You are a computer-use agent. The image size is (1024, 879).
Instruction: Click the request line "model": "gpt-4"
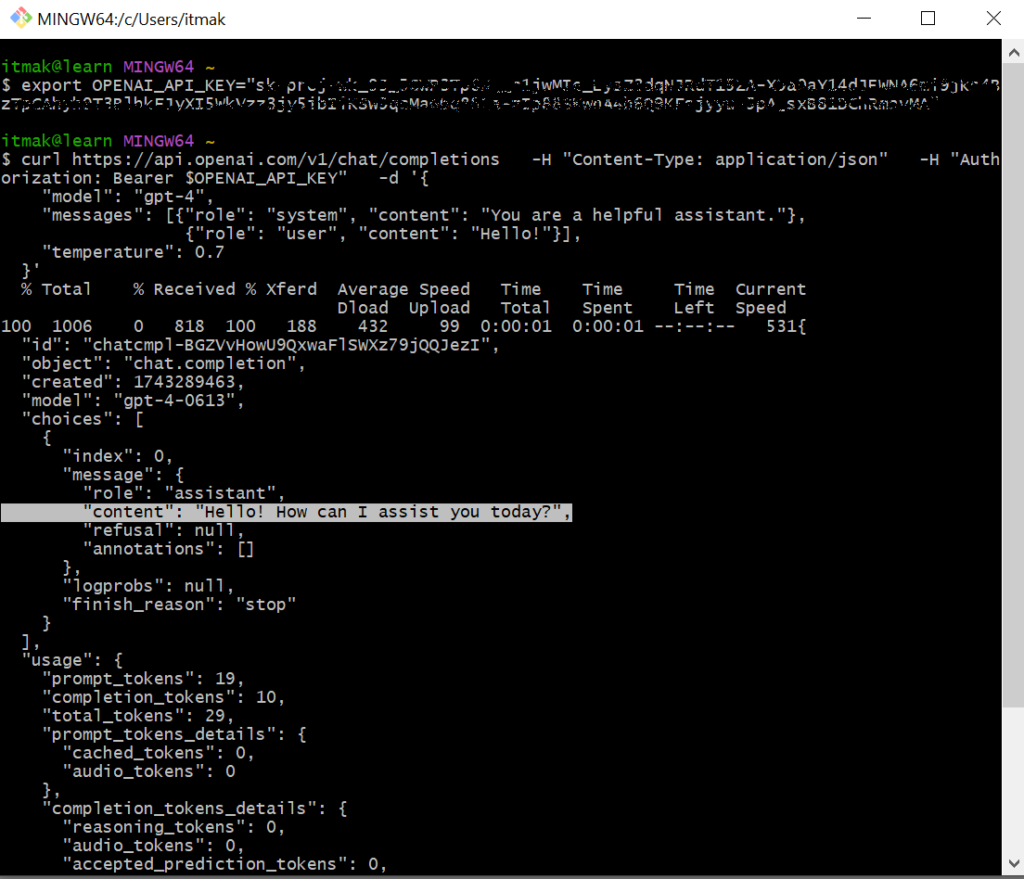[128, 197]
